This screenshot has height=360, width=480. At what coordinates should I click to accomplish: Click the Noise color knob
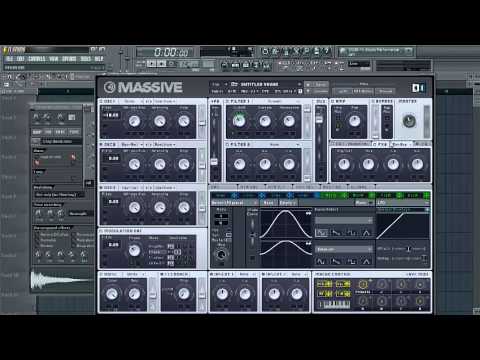coord(112,294)
